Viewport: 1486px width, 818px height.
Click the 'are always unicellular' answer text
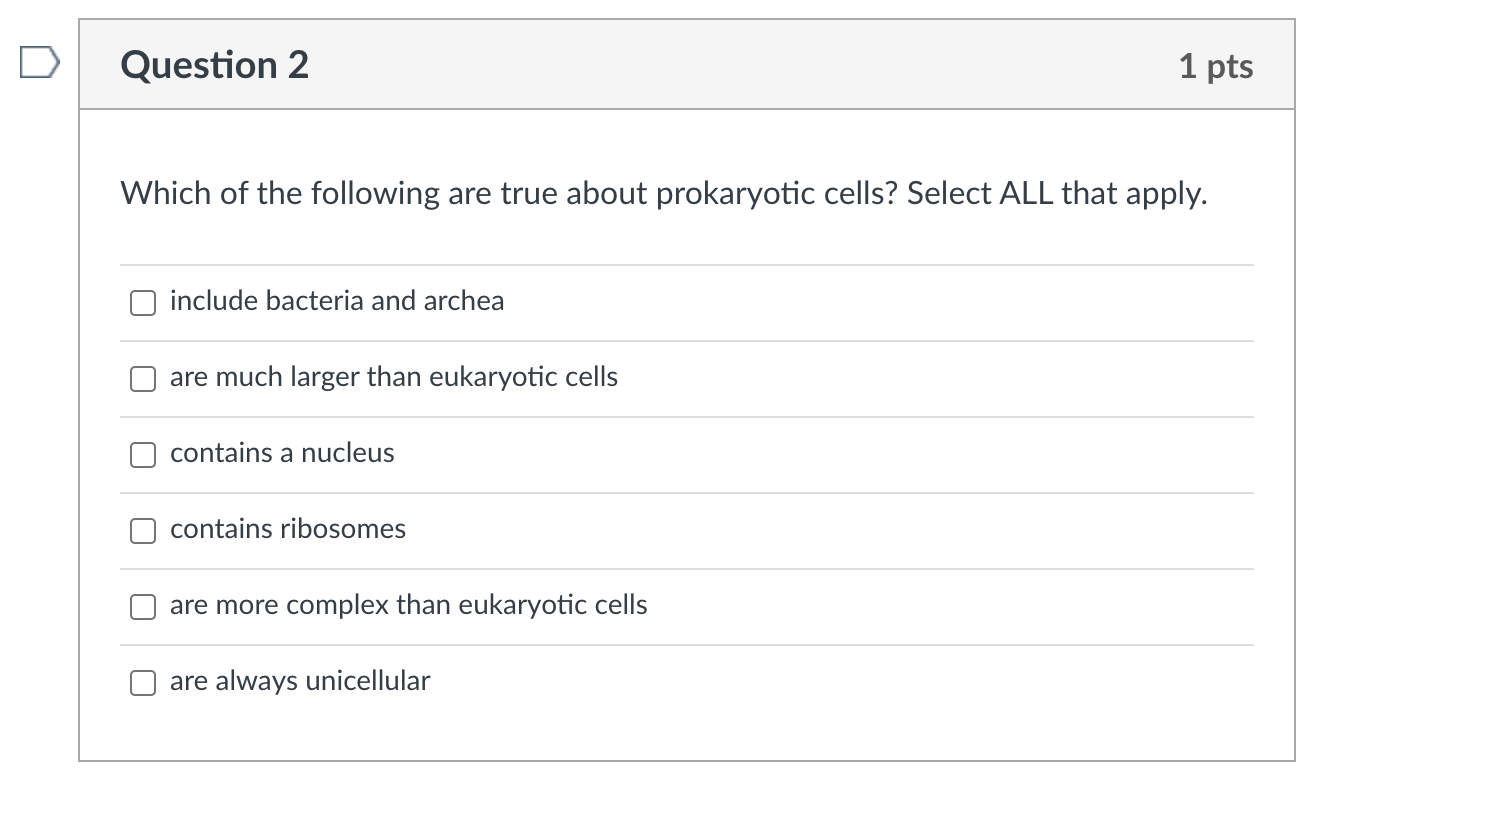pyautogui.click(x=300, y=681)
